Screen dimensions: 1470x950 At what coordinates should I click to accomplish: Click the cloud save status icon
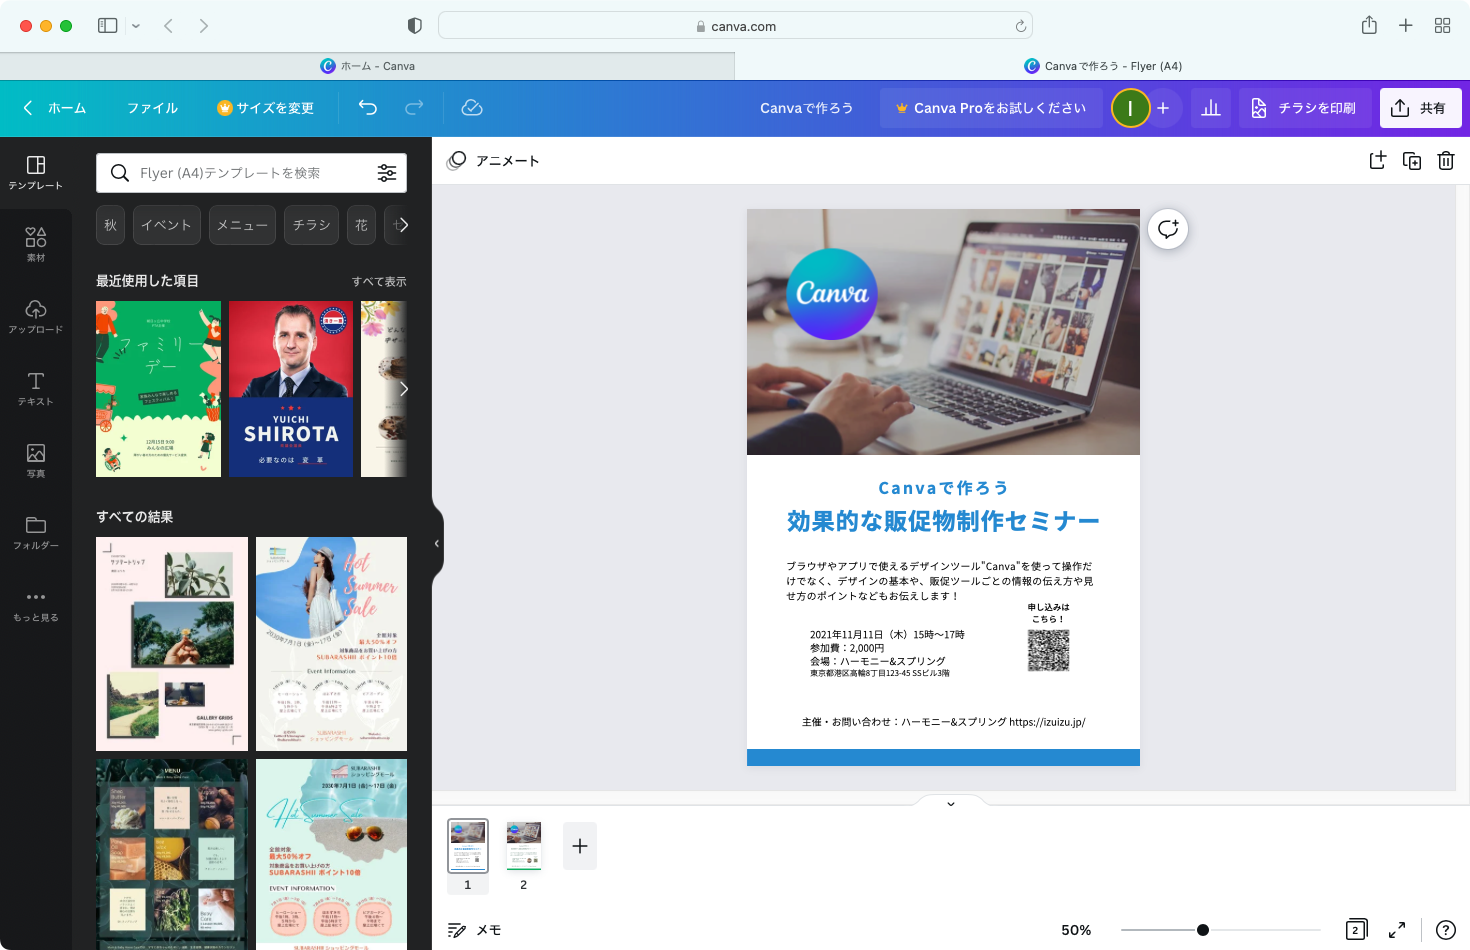[x=472, y=108]
